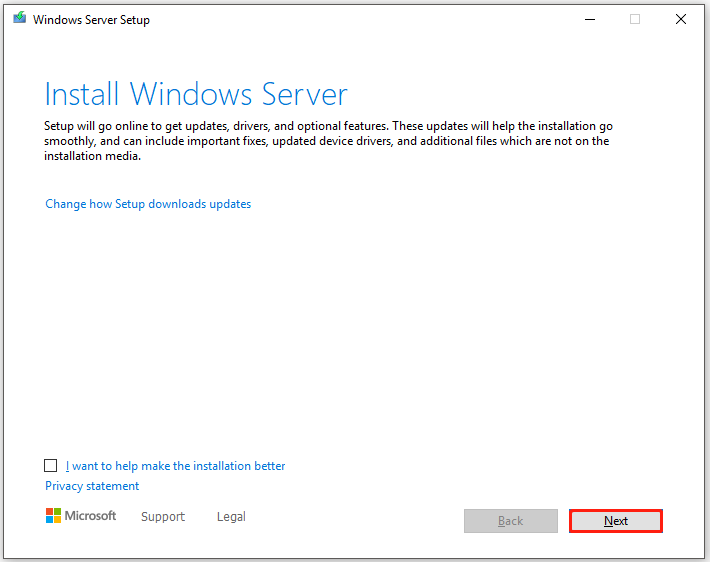Image resolution: width=710 pixels, height=562 pixels.
Task: Enable the help make the installation better checkbox
Action: point(51,466)
